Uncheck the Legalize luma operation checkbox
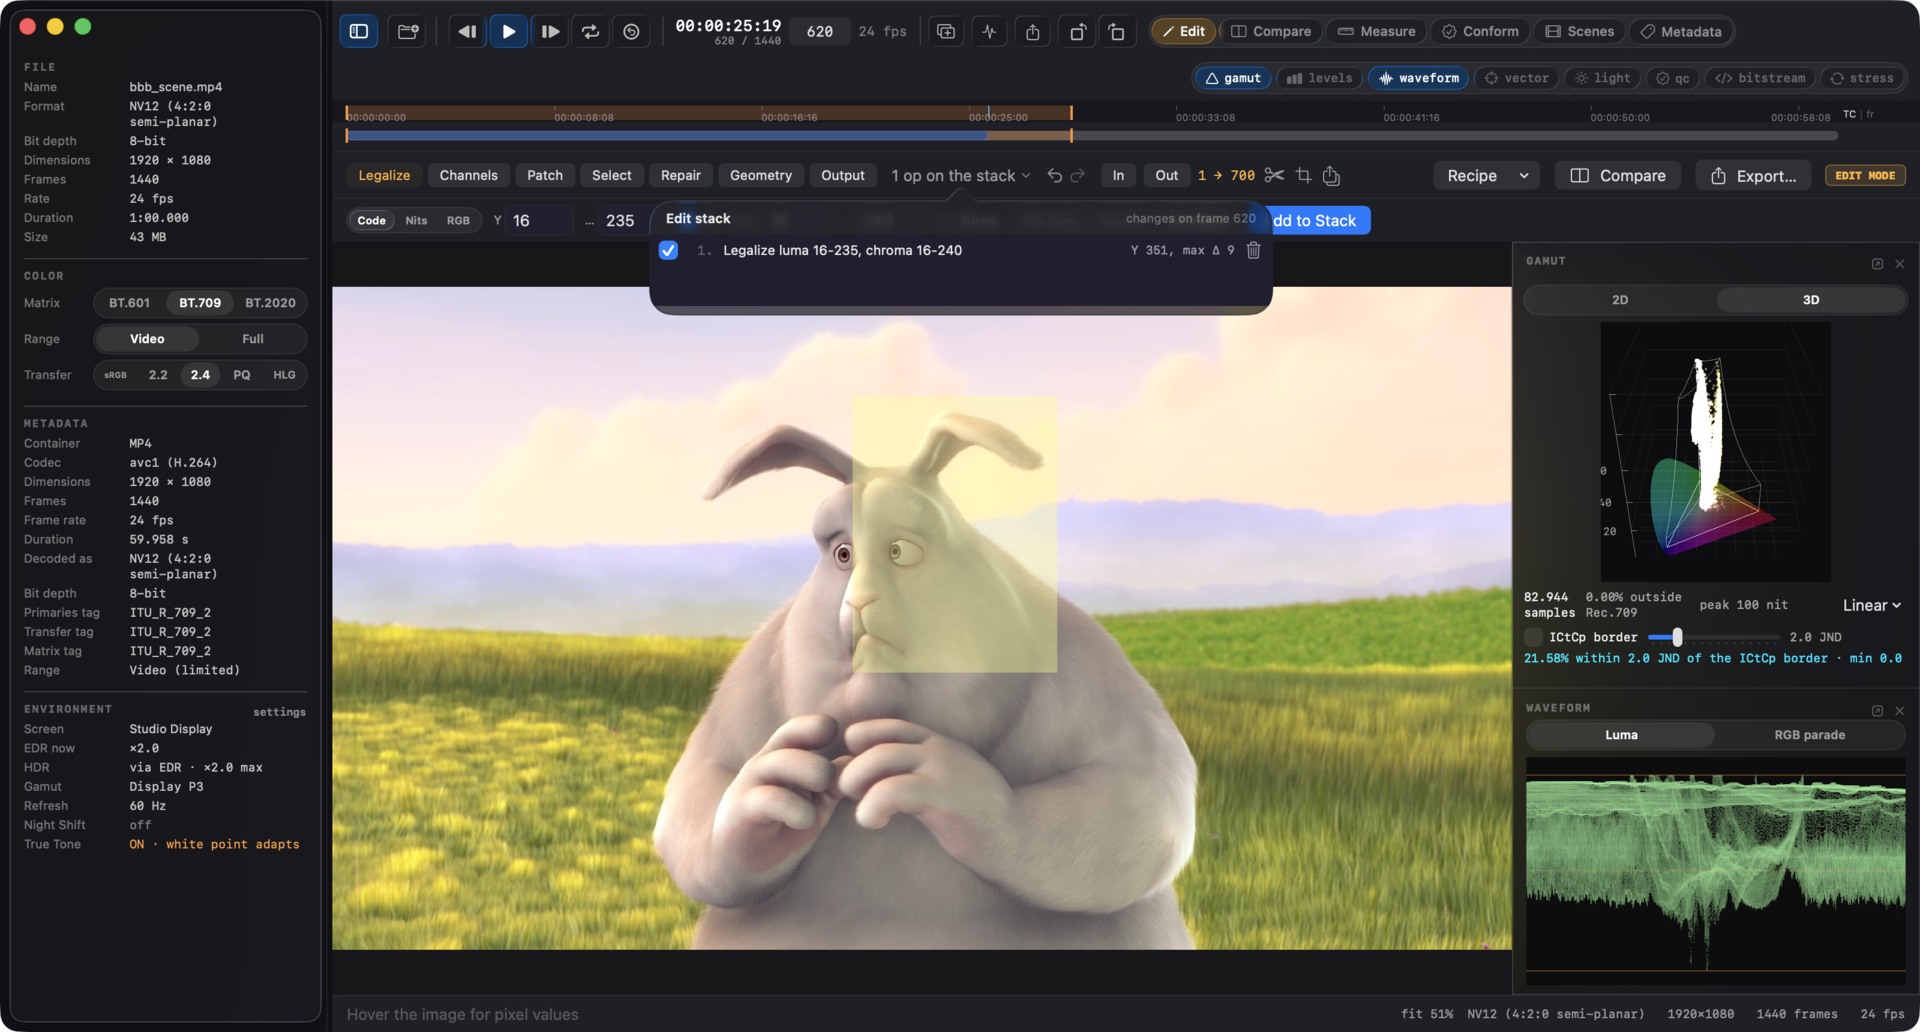Screen dimensions: 1920x1032 [x=669, y=250]
